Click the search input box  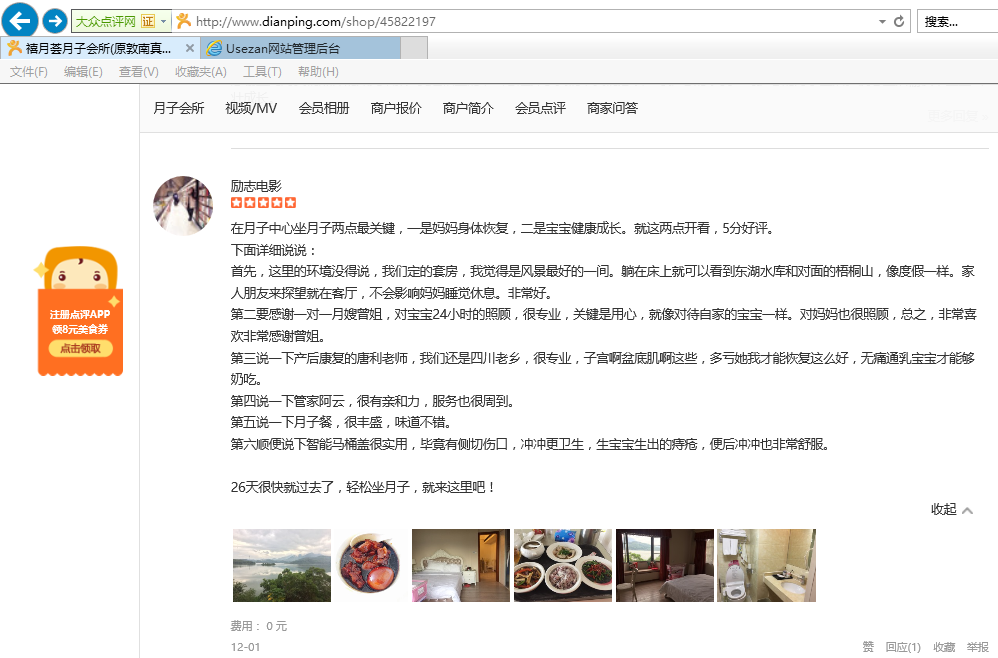[x=955, y=21]
